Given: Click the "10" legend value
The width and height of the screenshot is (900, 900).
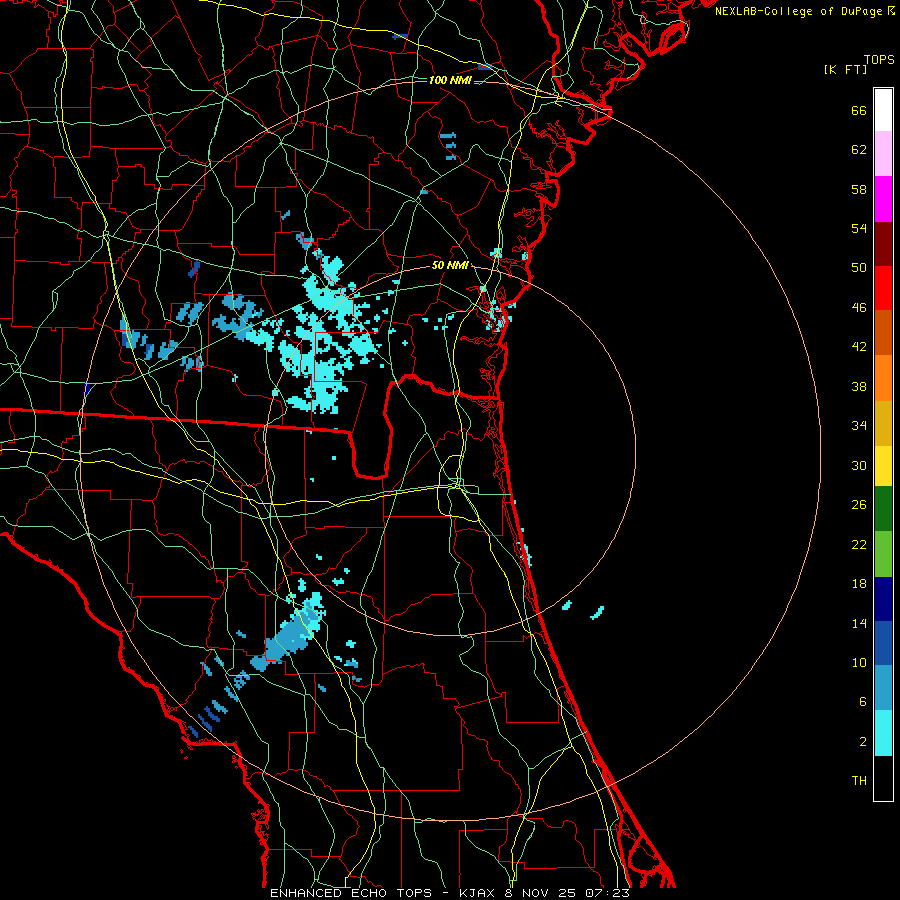Looking at the screenshot, I should (859, 663).
